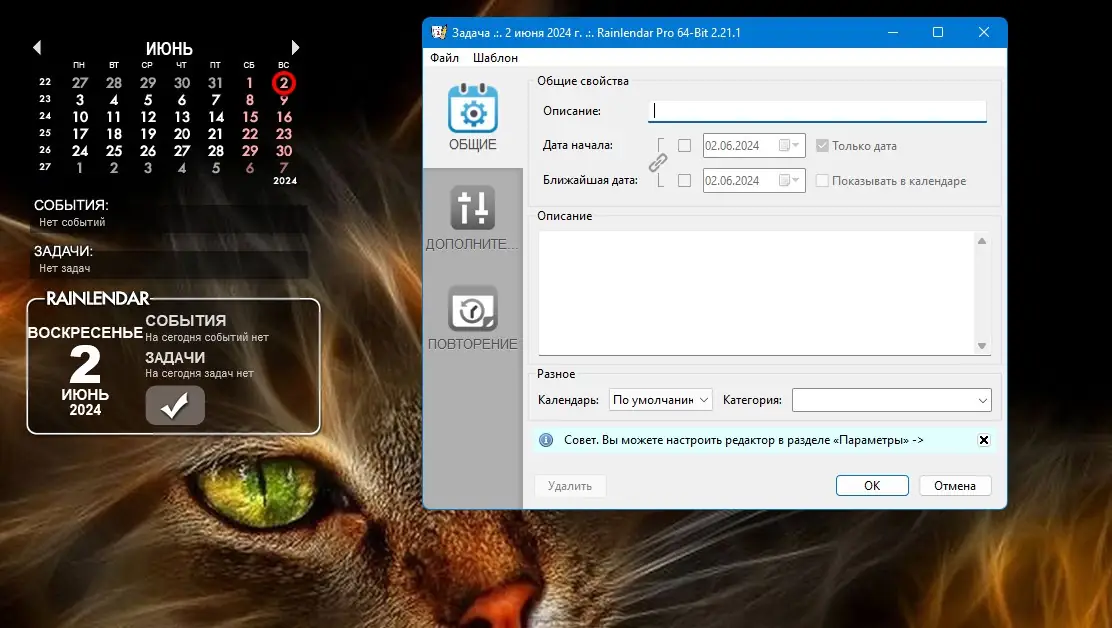Image resolution: width=1112 pixels, height=628 pixels.
Task: Open the Ближайшая дата date picker dropdown
Action: tap(790, 181)
